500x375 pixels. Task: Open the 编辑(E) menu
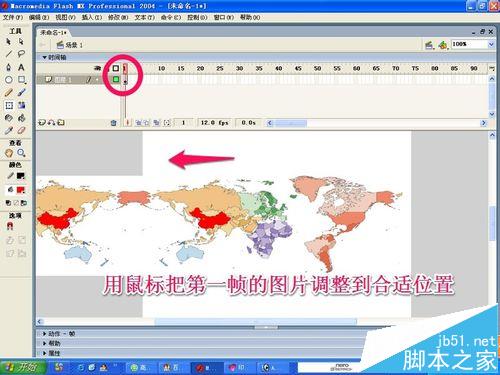(x=39, y=17)
